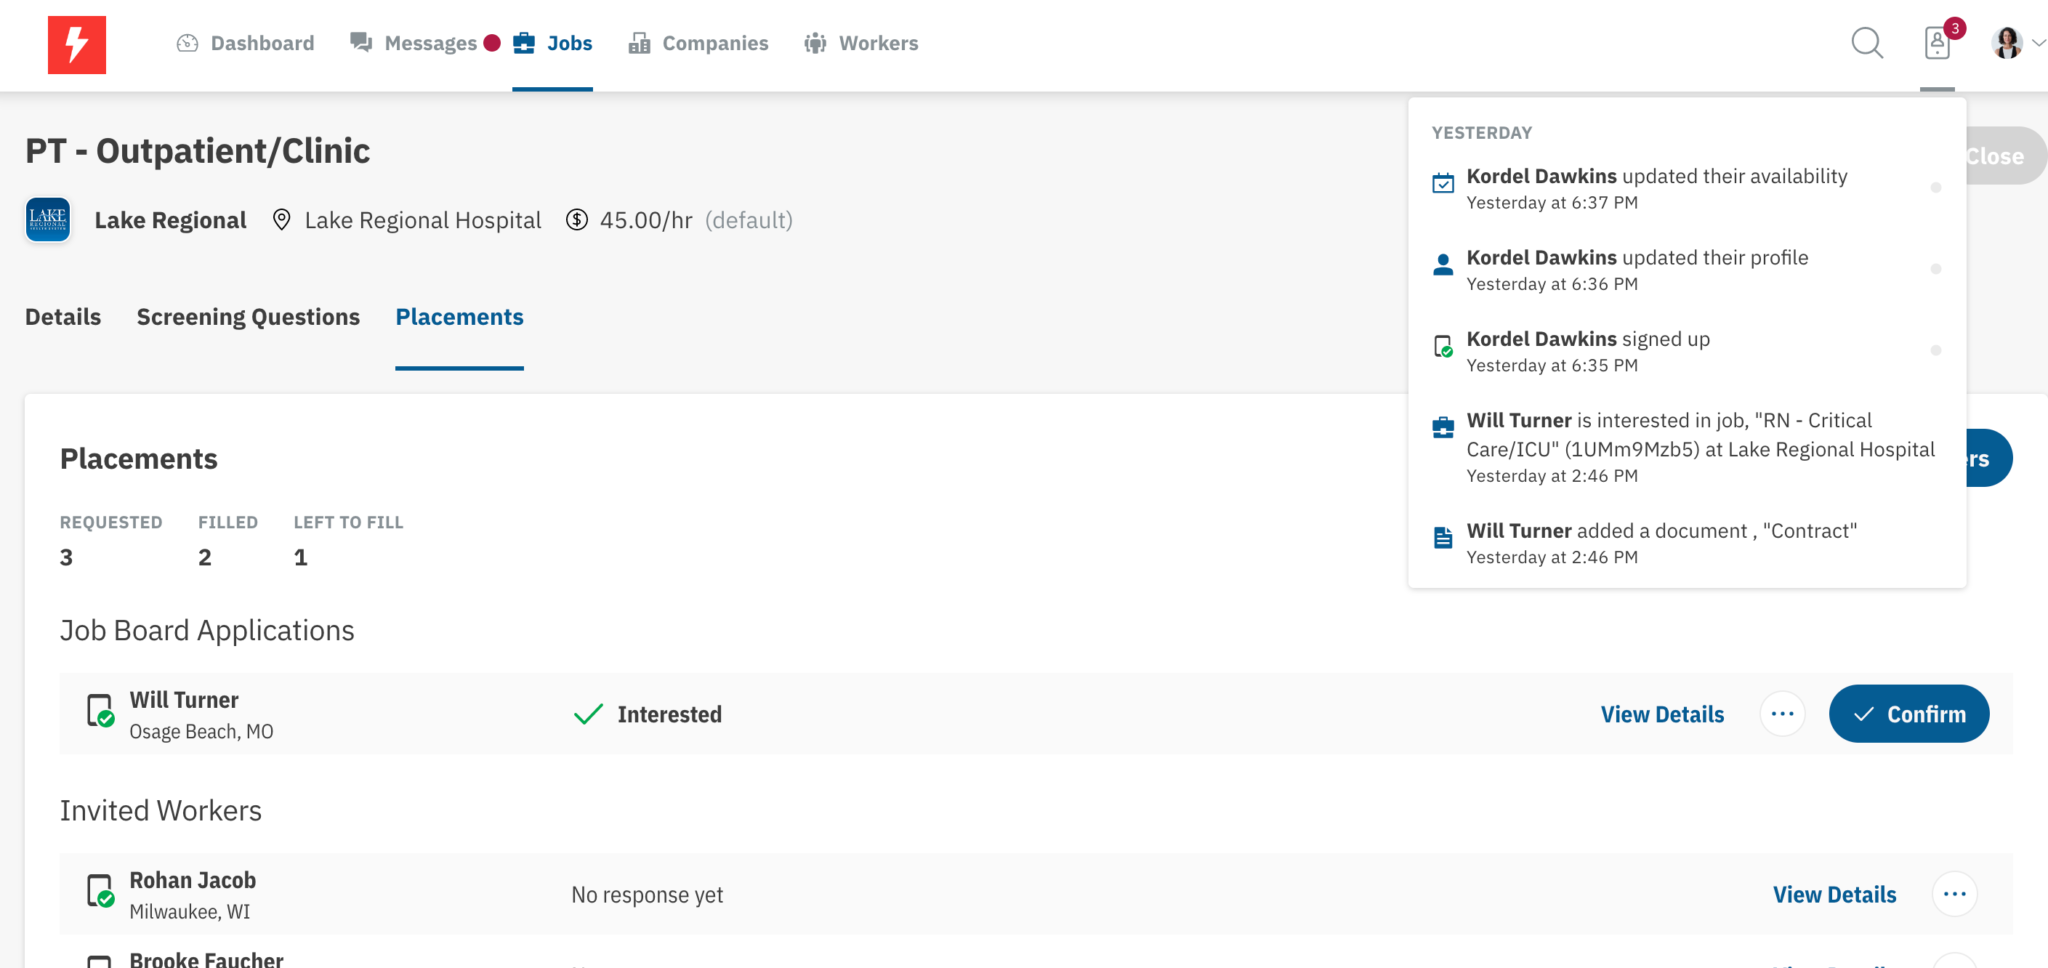The image size is (2048, 968).
Task: Click the Lake Regional hospital logo
Action: point(47,219)
